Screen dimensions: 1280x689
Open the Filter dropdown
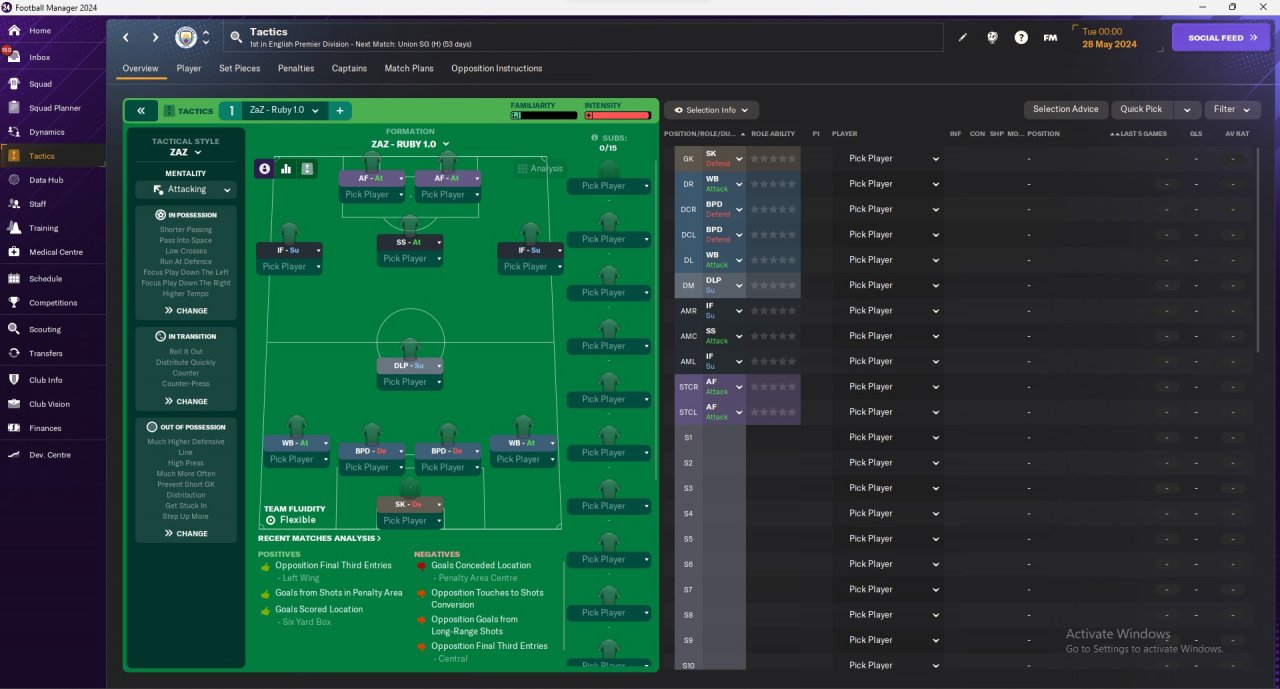coord(1232,110)
